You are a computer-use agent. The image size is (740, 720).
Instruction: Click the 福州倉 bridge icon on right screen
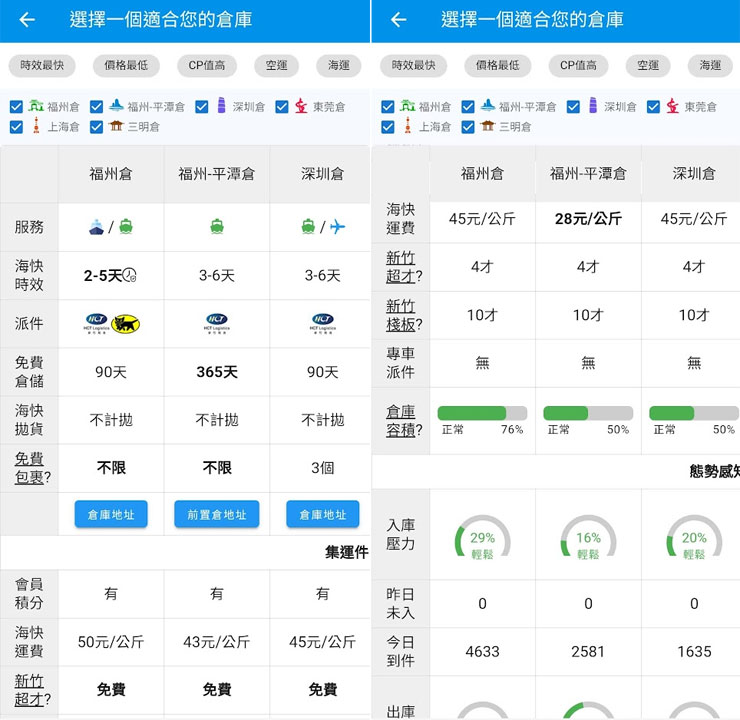[407, 105]
